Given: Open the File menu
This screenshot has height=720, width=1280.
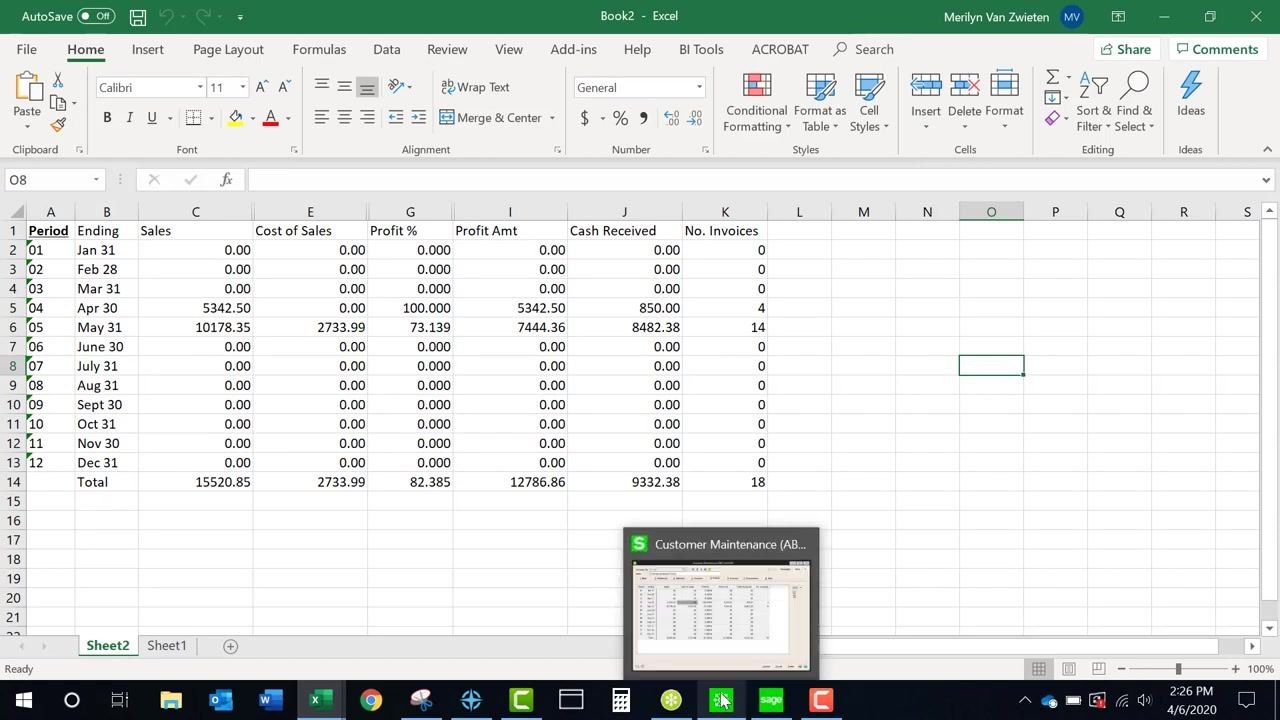Looking at the screenshot, I should click(x=27, y=49).
